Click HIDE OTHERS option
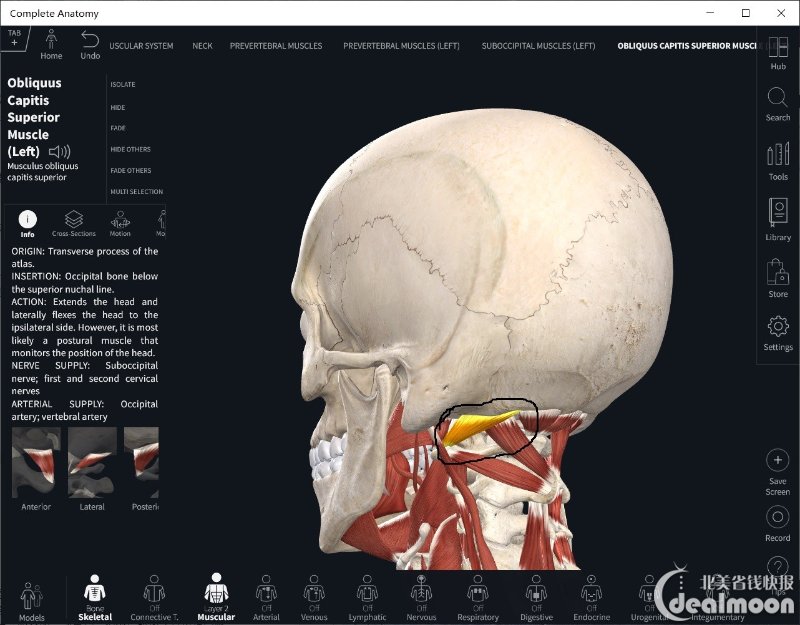 [x=131, y=149]
